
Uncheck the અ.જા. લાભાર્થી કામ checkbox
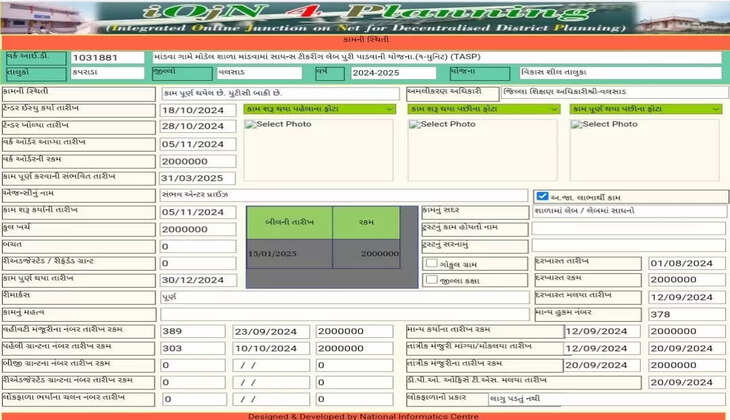[x=542, y=196]
